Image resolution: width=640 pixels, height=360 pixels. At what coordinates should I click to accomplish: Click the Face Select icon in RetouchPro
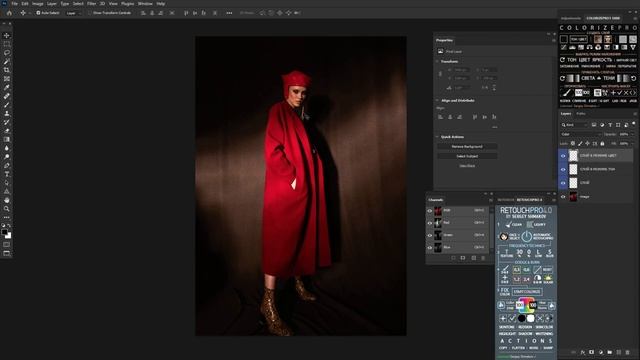503,236
